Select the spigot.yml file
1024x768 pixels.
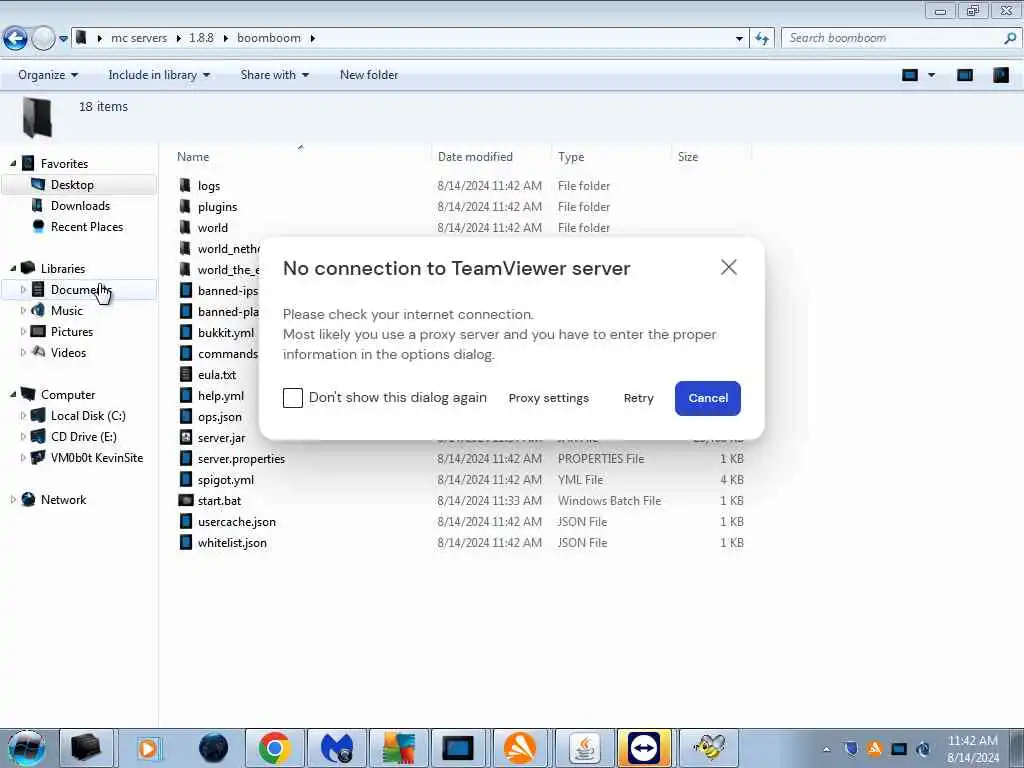click(226, 480)
